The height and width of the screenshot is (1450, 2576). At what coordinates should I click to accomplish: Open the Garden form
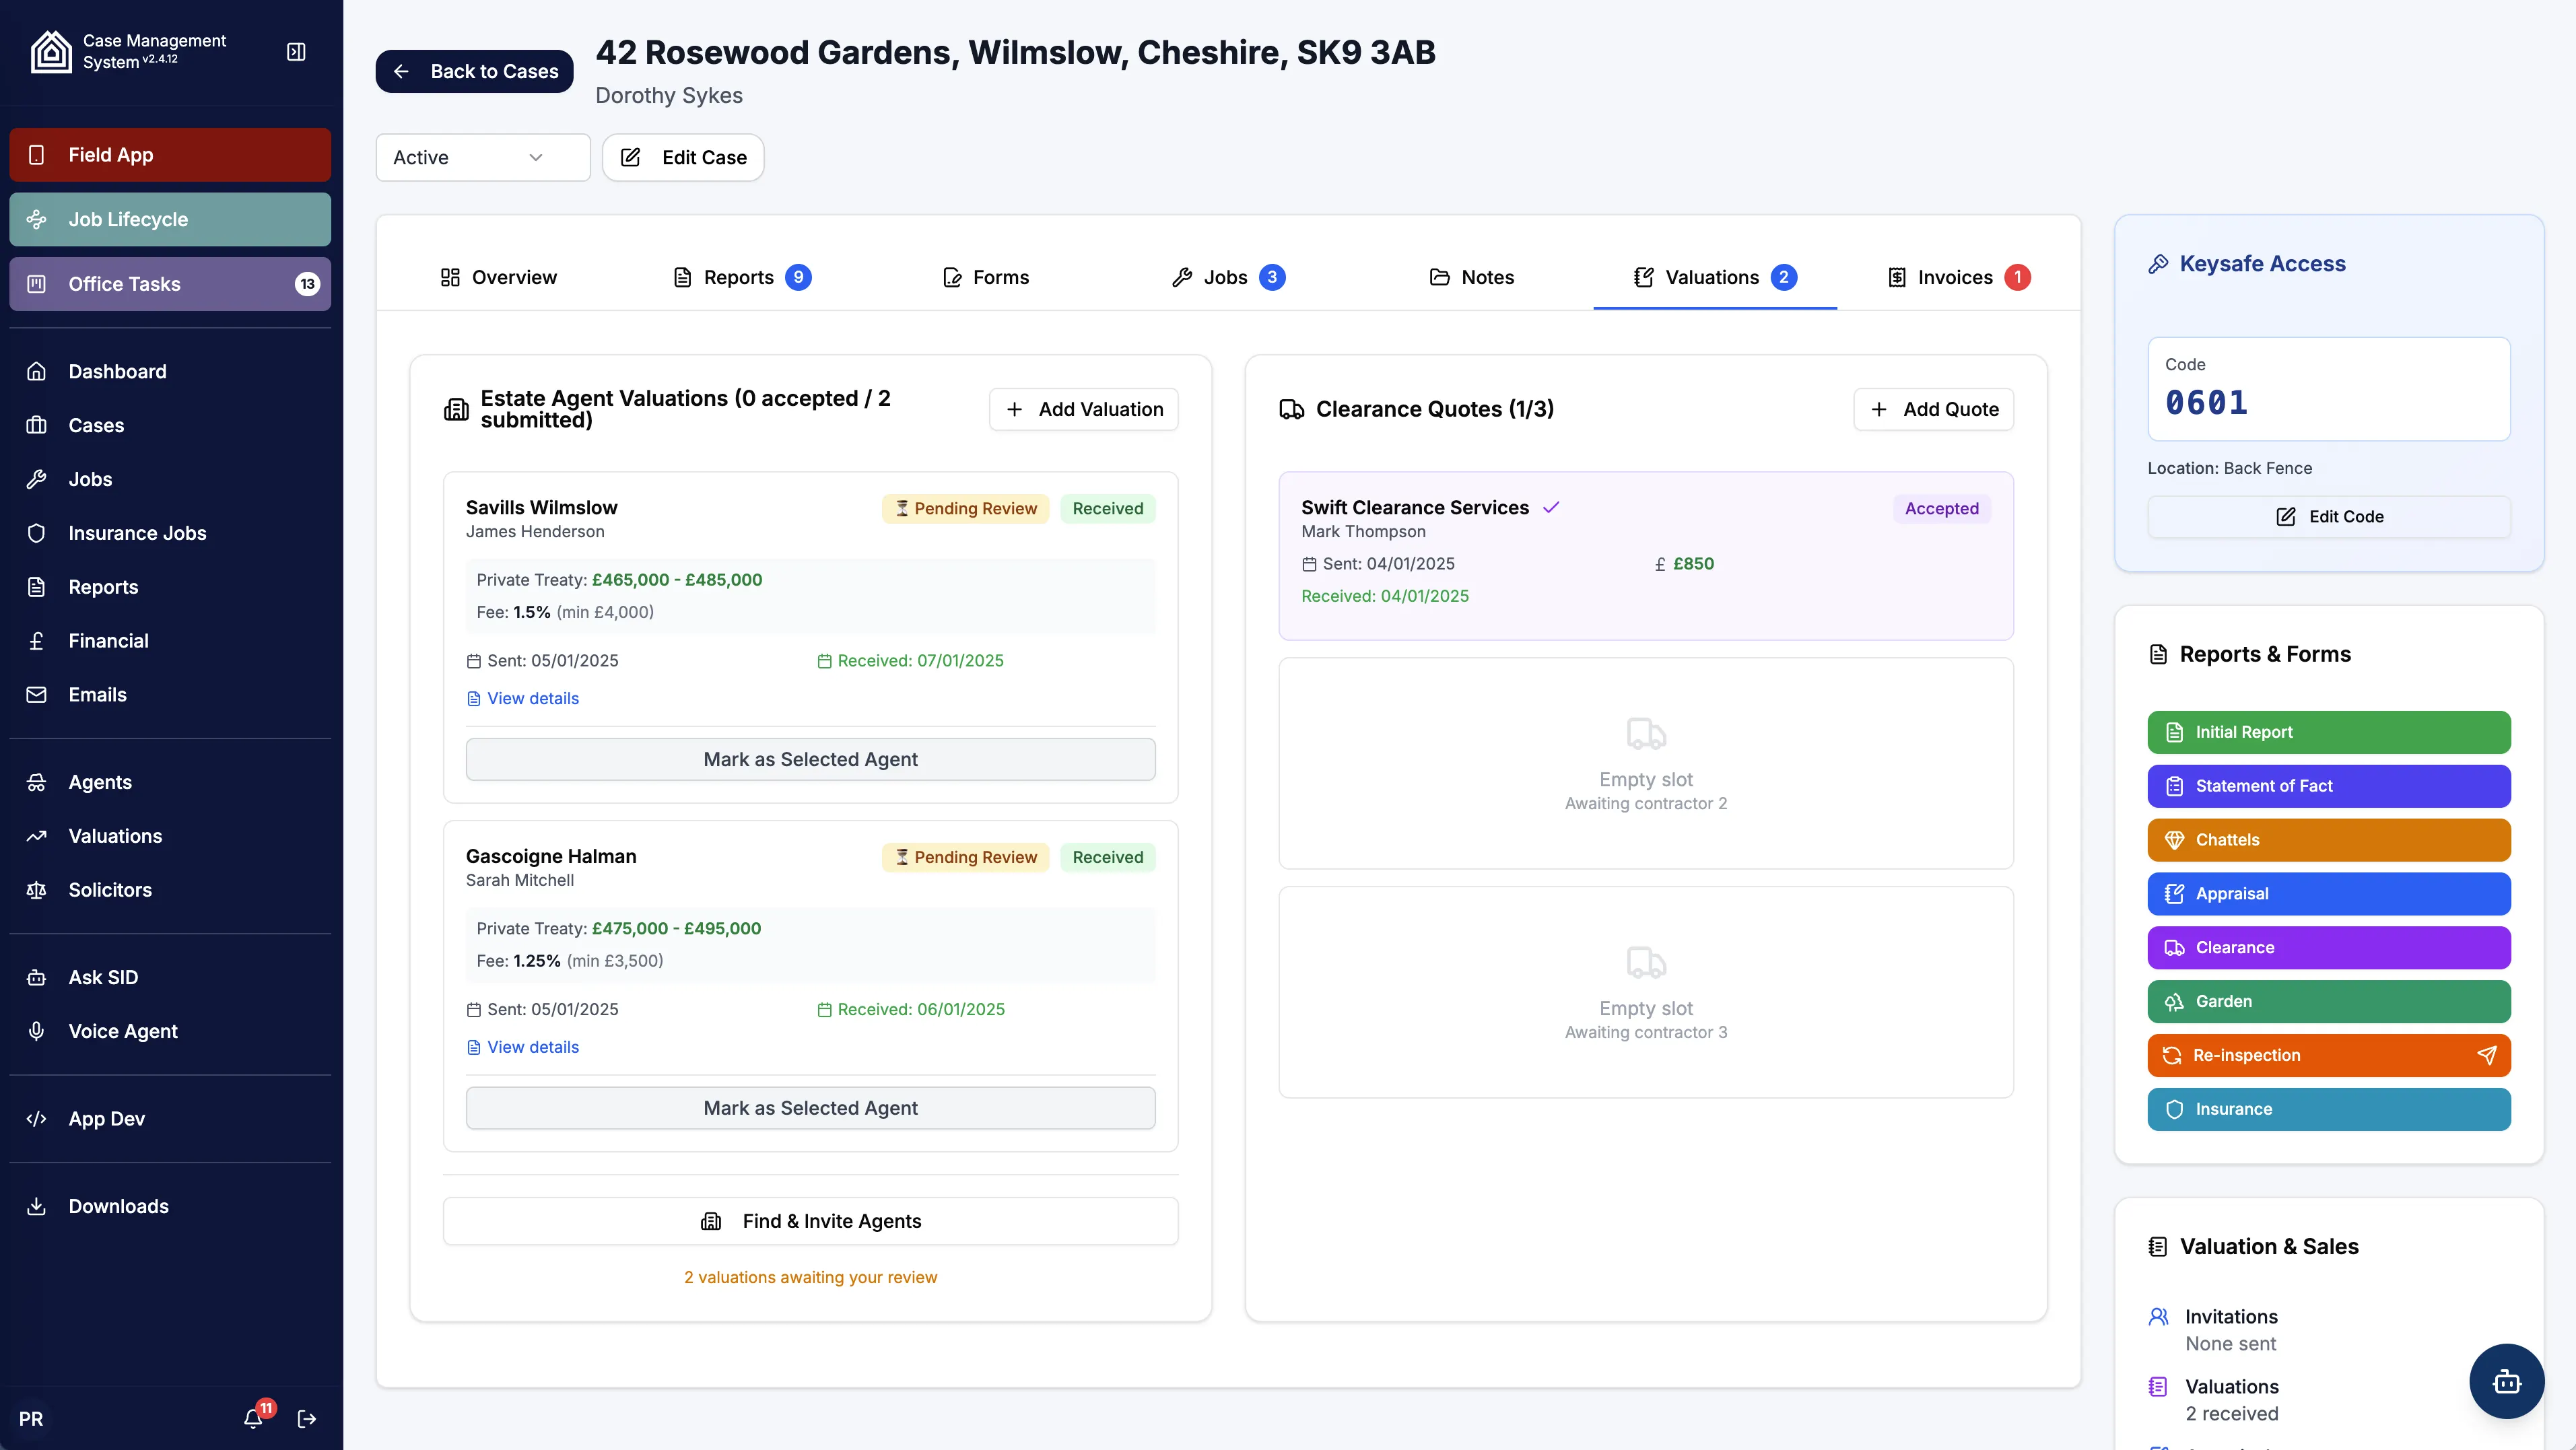2329,1001
